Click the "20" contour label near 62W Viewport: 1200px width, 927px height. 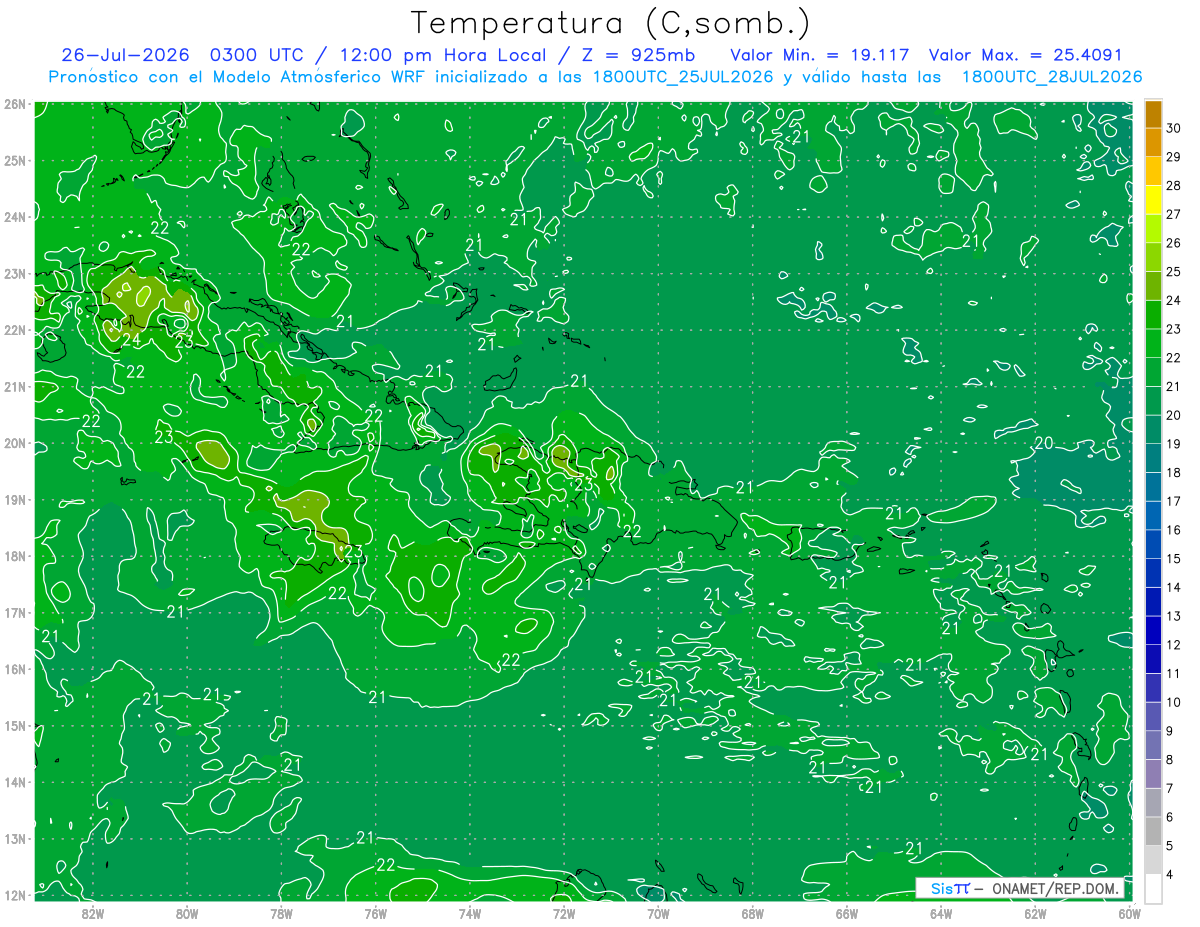pyautogui.click(x=1043, y=443)
